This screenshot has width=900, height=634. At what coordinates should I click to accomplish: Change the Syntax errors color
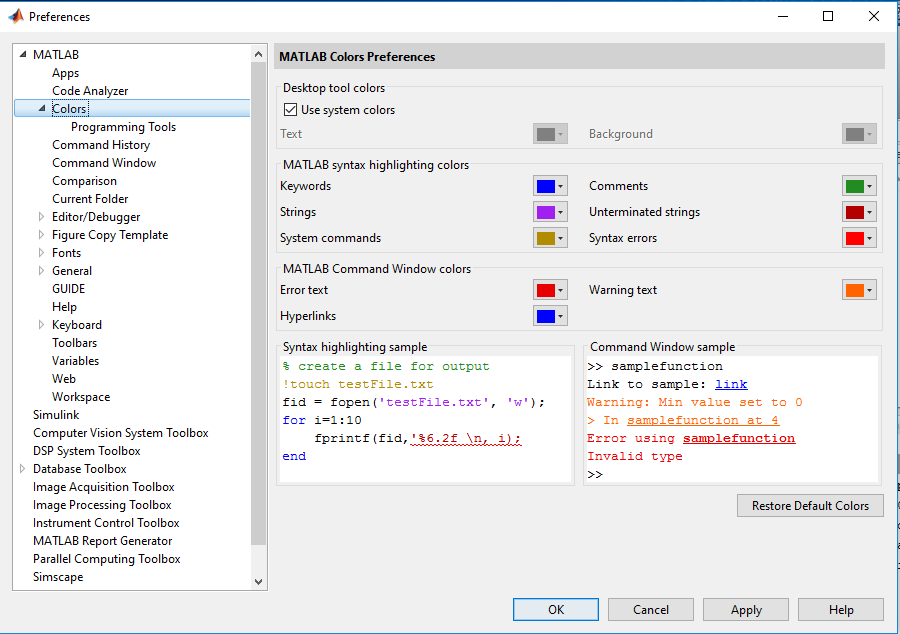(859, 238)
